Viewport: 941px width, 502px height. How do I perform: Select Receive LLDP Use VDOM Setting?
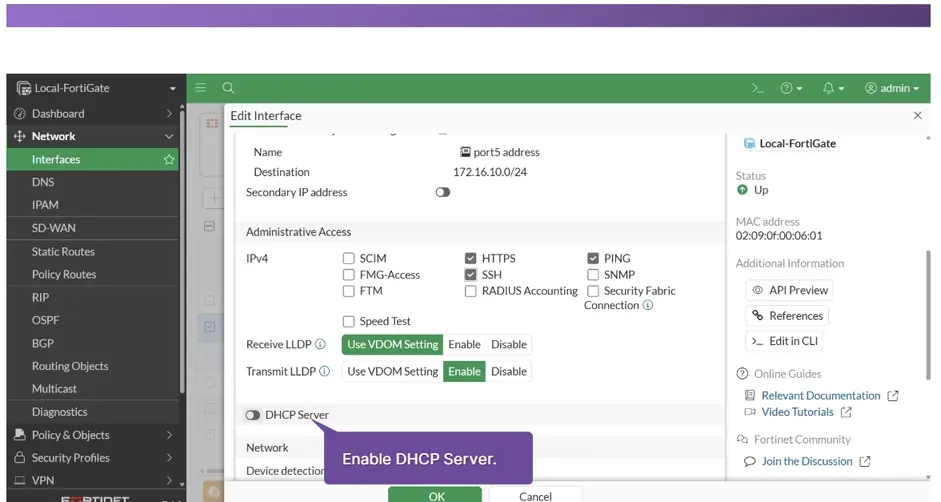coord(392,344)
